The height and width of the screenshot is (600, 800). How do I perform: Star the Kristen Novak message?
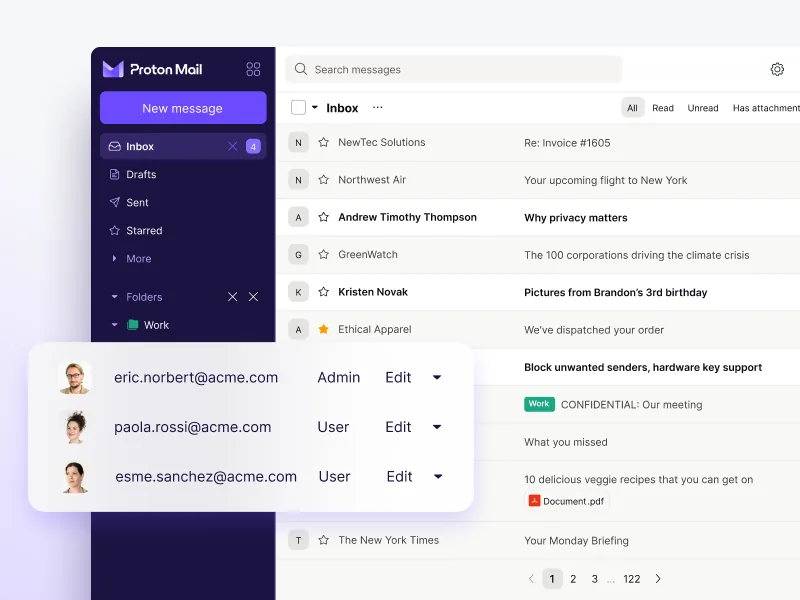point(323,292)
